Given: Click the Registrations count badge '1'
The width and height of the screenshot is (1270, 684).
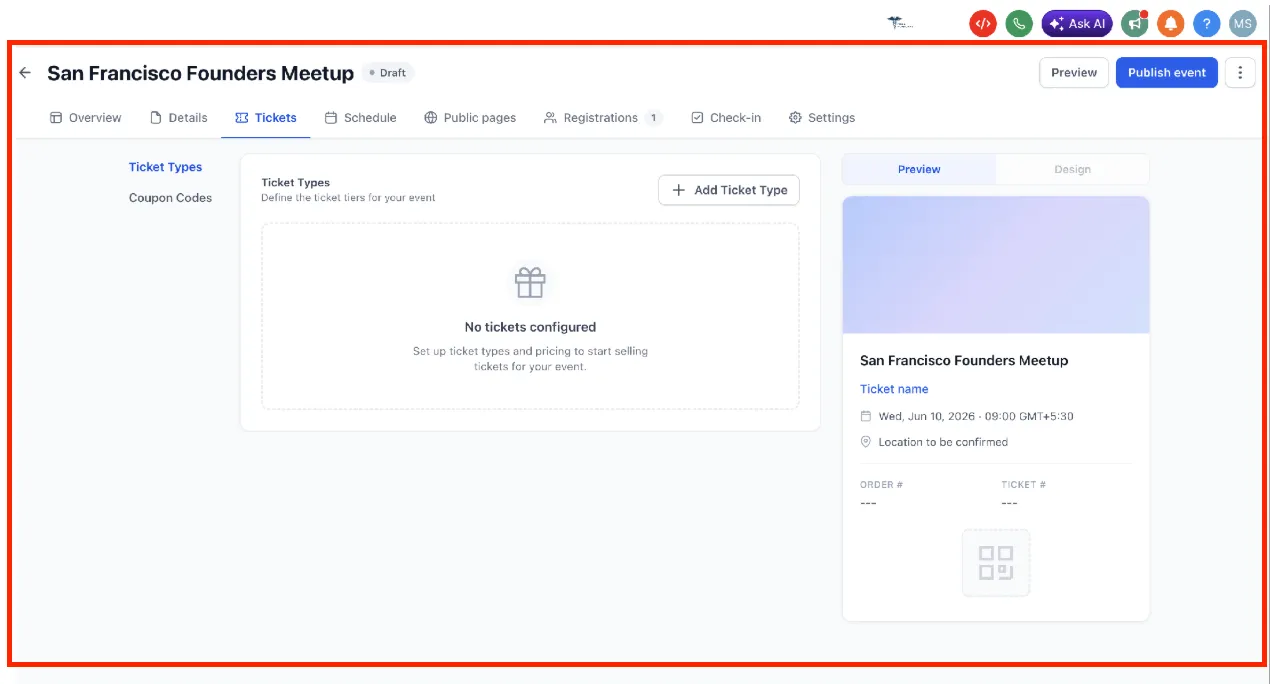Looking at the screenshot, I should [654, 118].
